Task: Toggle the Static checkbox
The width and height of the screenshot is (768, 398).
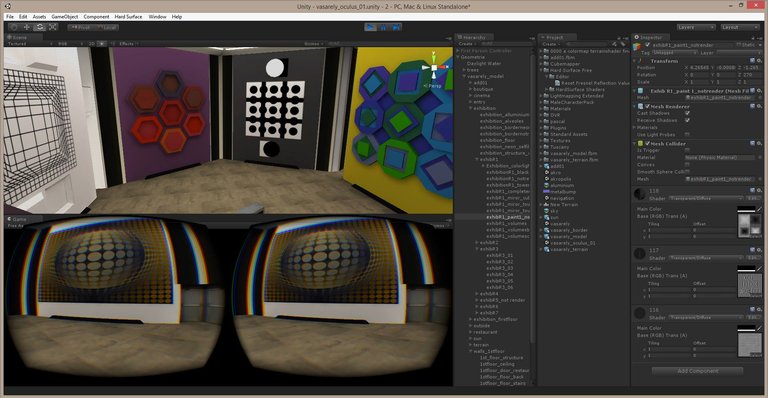Action: tap(739, 45)
